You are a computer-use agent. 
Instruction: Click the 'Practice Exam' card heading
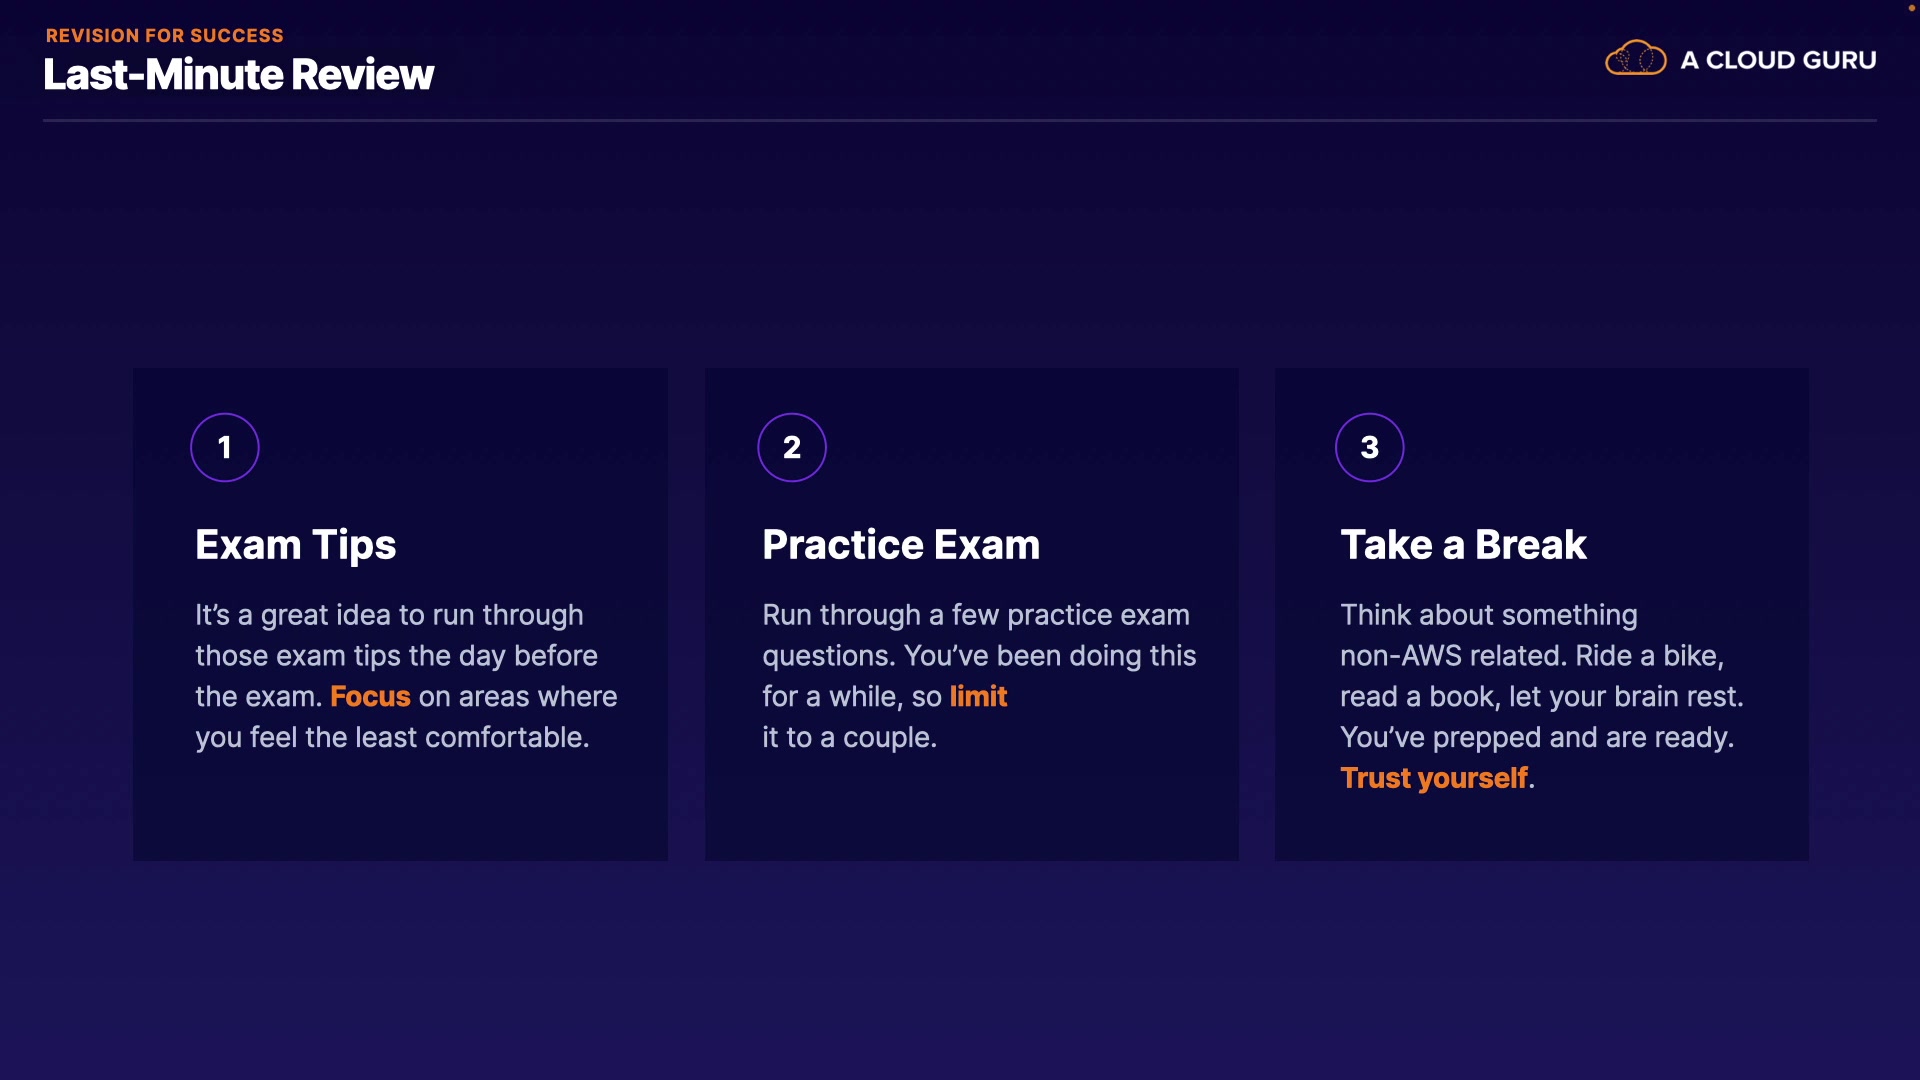pyautogui.click(x=901, y=545)
